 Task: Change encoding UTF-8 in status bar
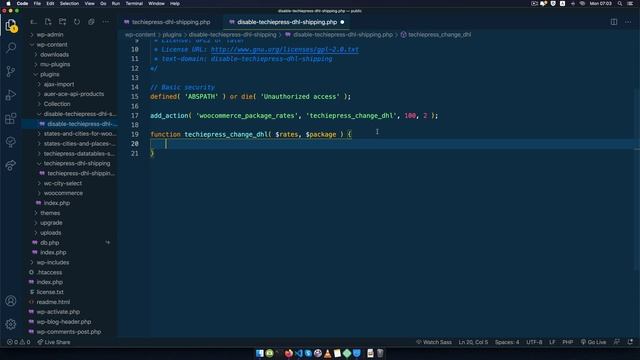point(534,342)
